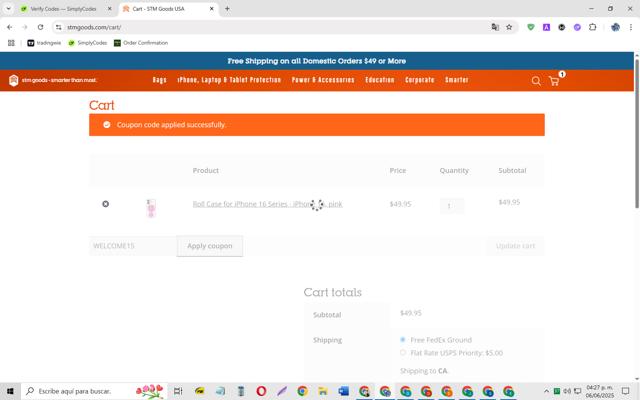The width and height of the screenshot is (640, 400).
Task: Click the taskbar clock and date
Action: pos(600,391)
